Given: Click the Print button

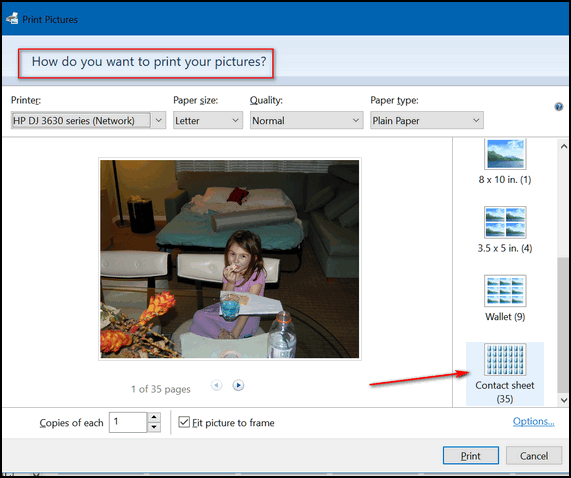Looking at the screenshot, I should [470, 455].
